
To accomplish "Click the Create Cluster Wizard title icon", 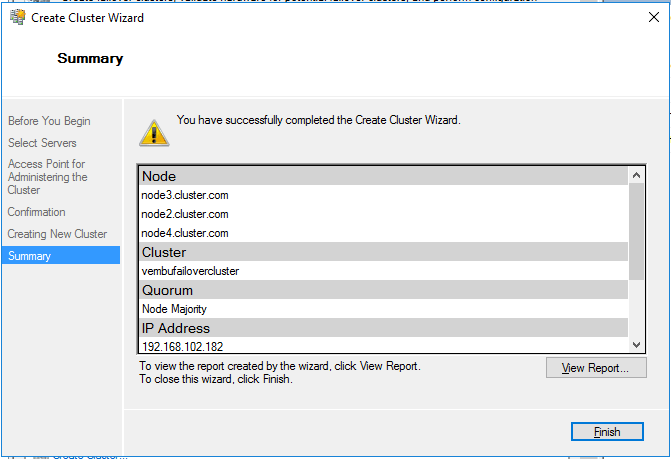I will (17, 17).
